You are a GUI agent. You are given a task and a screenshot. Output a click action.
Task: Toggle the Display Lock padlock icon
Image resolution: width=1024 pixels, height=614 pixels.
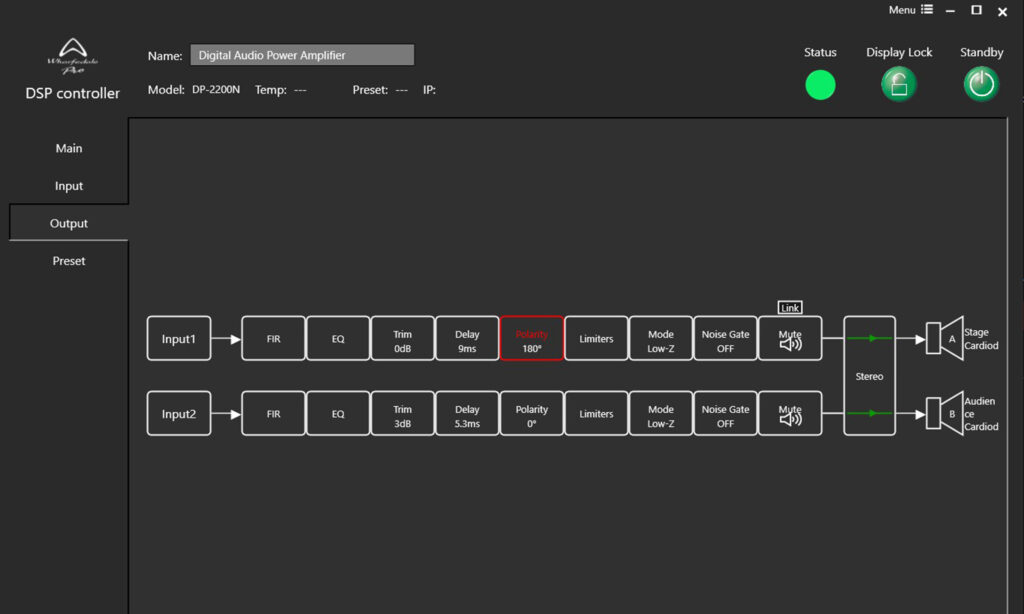(898, 85)
